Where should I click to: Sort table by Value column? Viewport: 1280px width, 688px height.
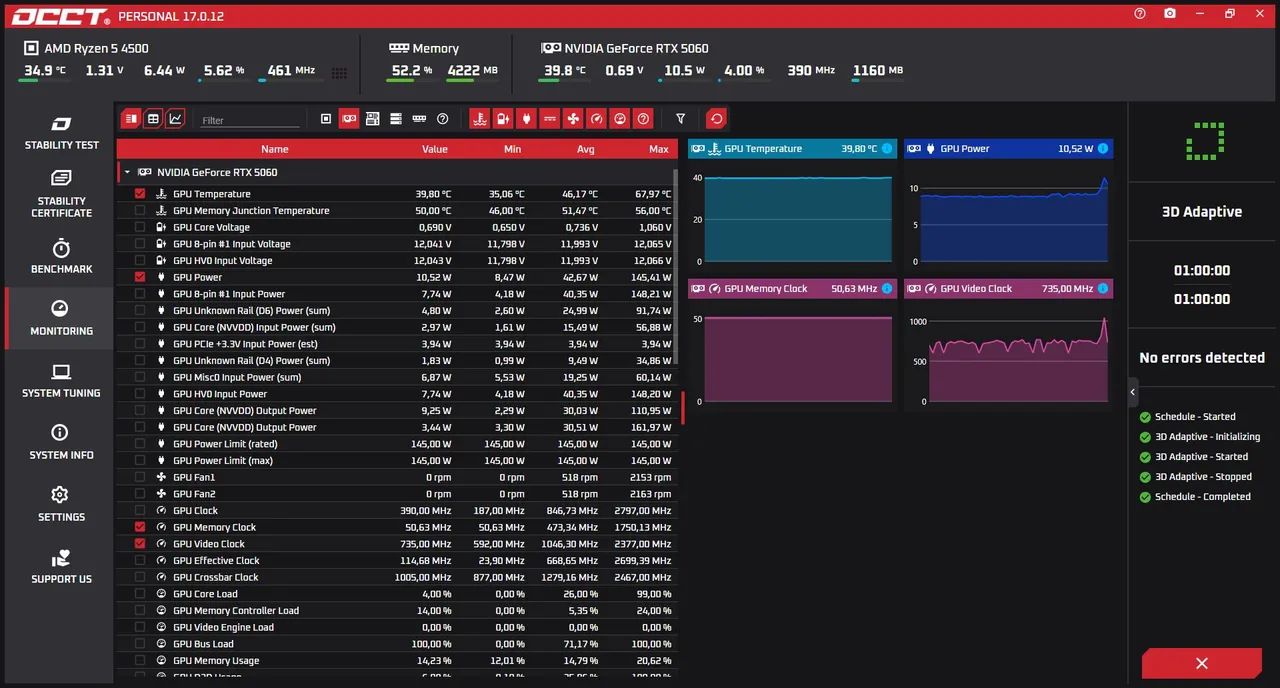click(x=435, y=149)
